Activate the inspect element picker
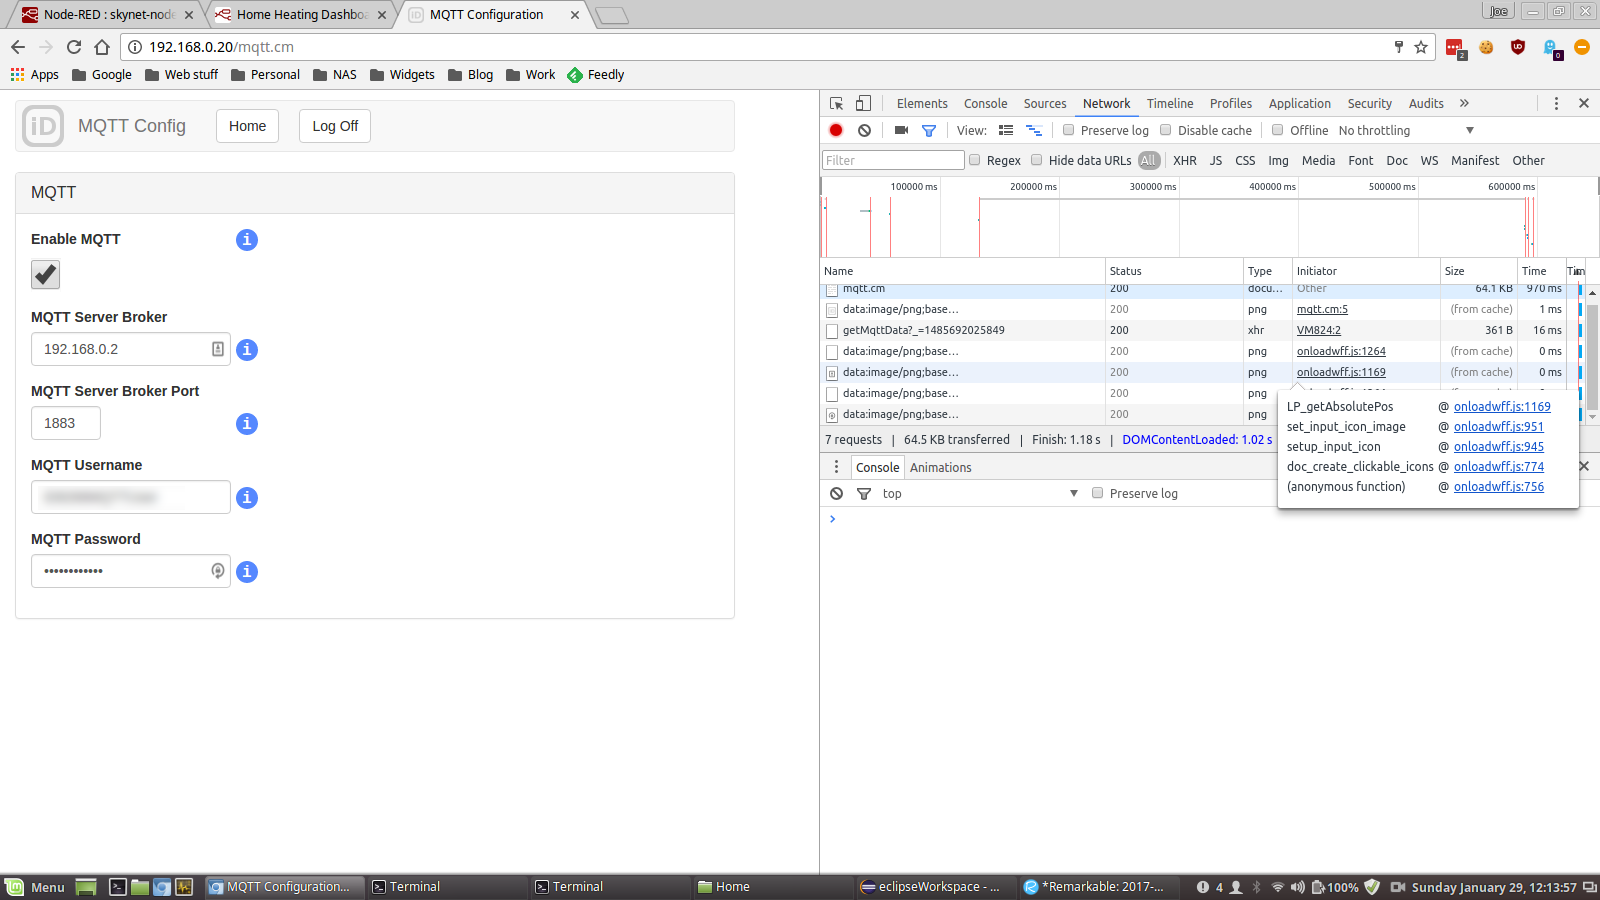 [837, 103]
